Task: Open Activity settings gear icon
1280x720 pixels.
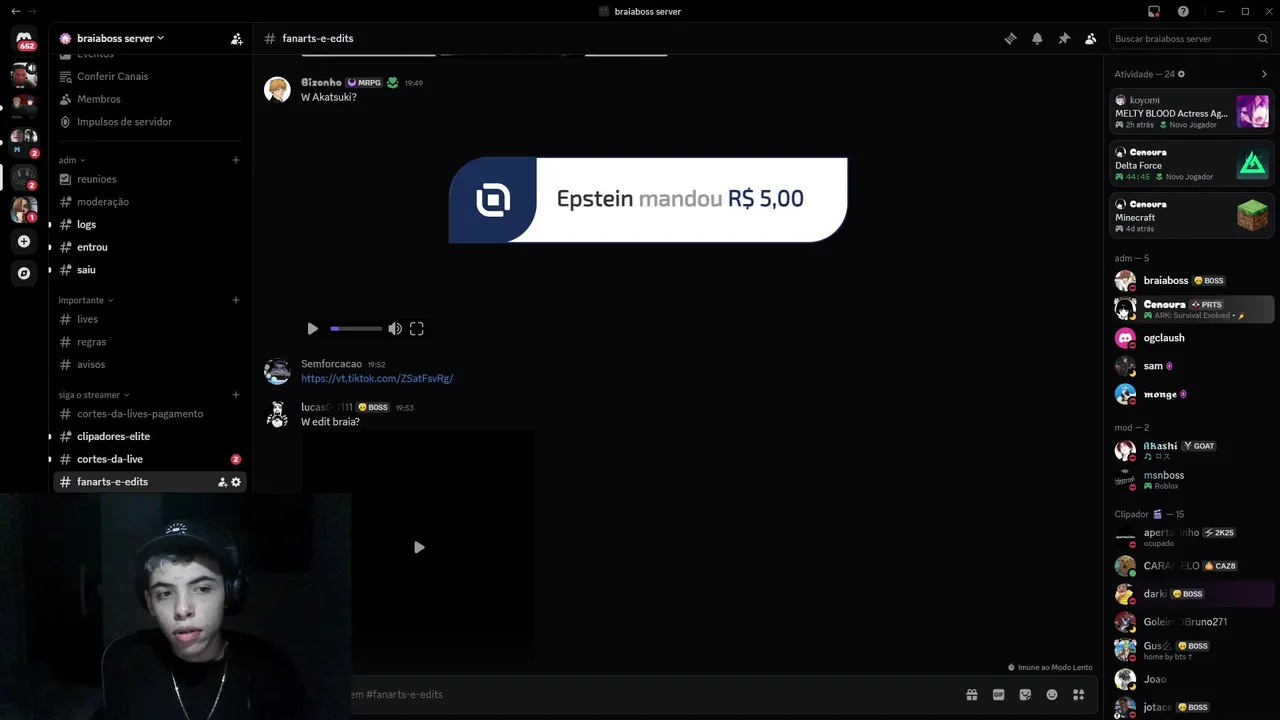Action: tap(1181, 74)
